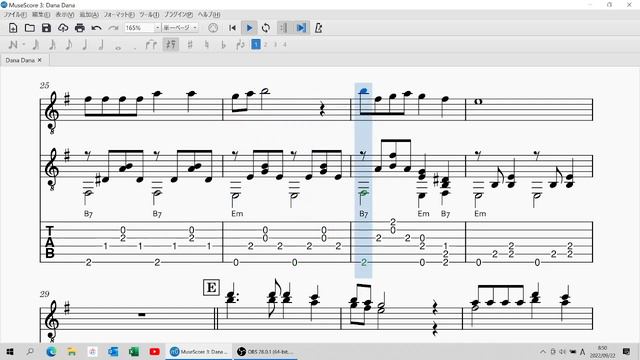
Task: Toggle pan score during playback
Action: [x=301, y=28]
